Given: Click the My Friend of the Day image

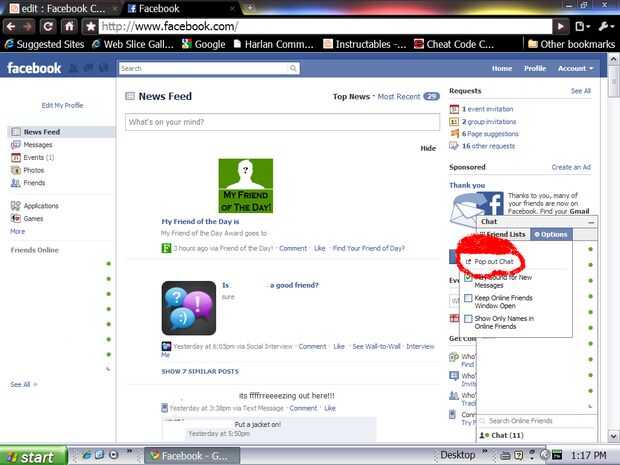Looking at the screenshot, I should (246, 185).
